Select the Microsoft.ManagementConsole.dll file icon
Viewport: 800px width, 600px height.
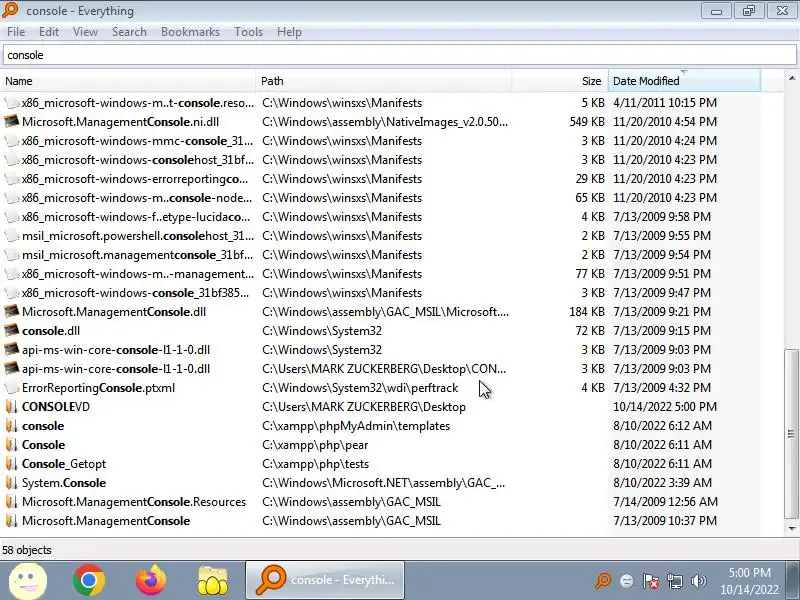tap(12, 312)
